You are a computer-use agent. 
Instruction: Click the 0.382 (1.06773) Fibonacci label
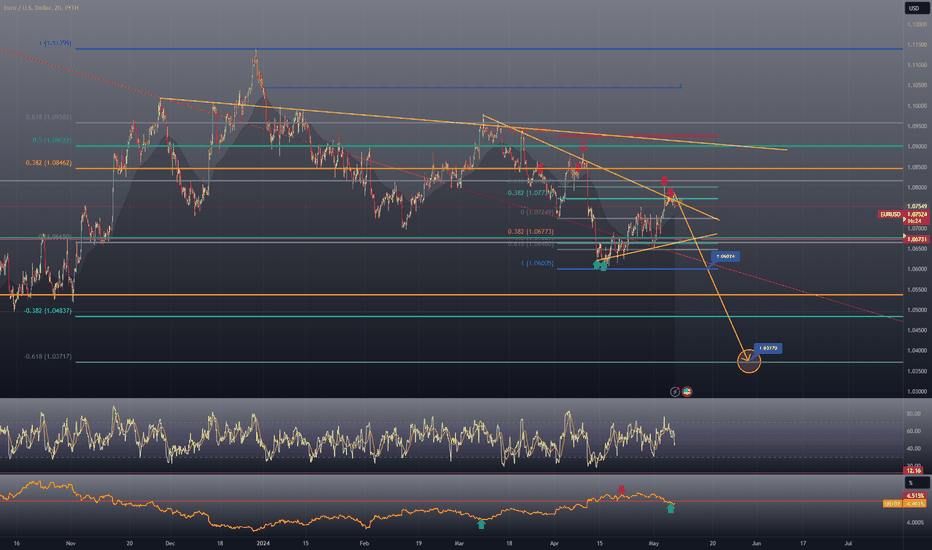530,231
